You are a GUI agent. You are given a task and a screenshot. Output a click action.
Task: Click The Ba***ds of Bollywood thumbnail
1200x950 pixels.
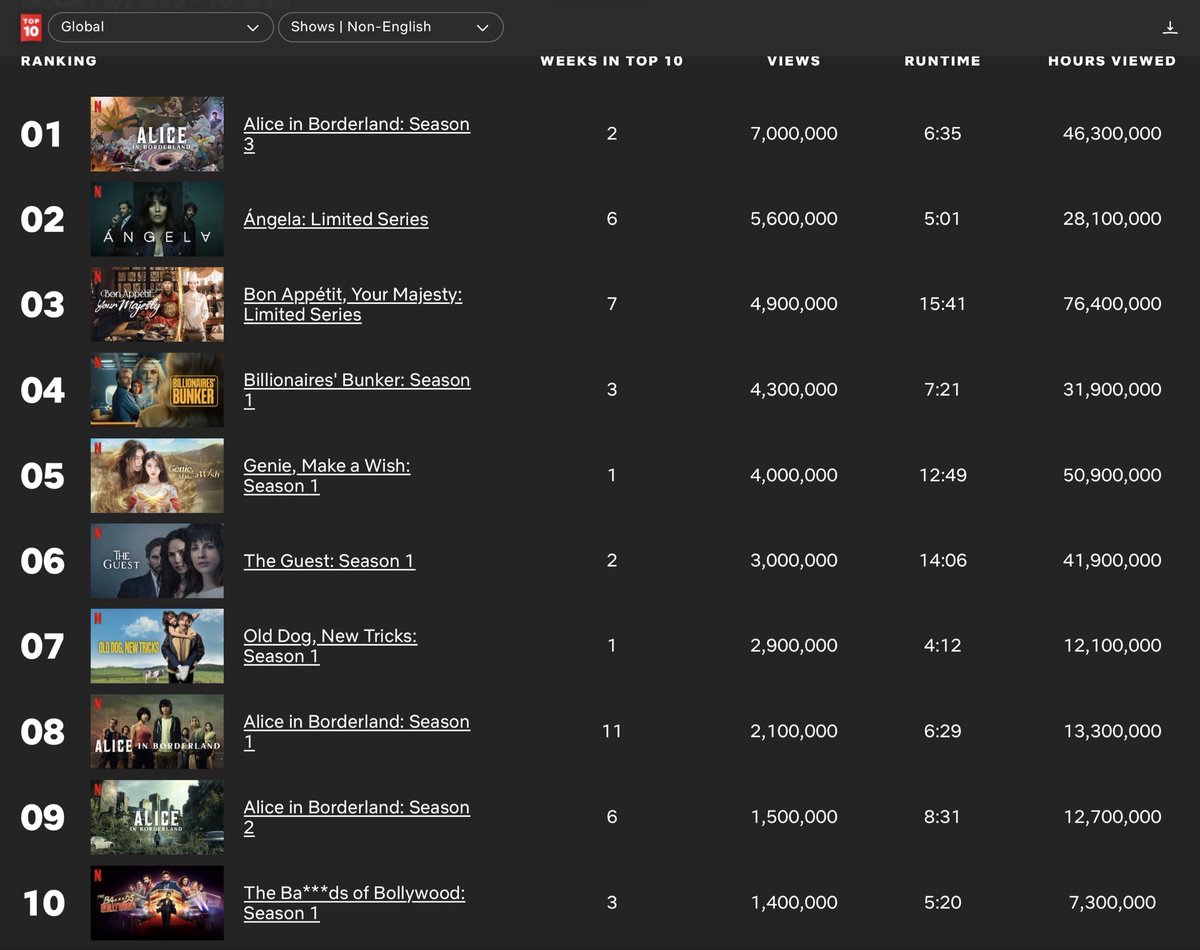157,903
